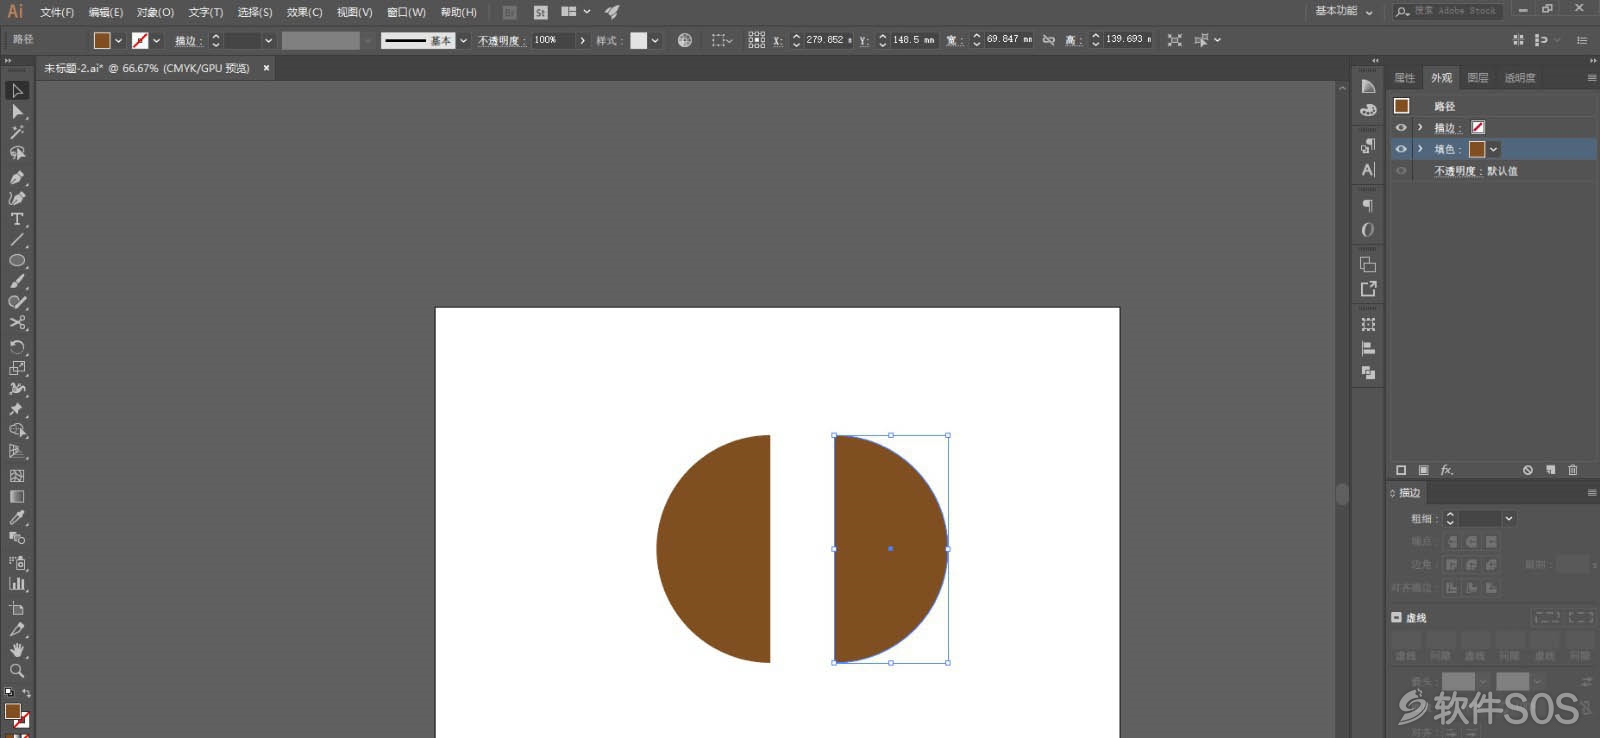Select the Rotate tool
The width and height of the screenshot is (1600, 738).
tap(17, 347)
